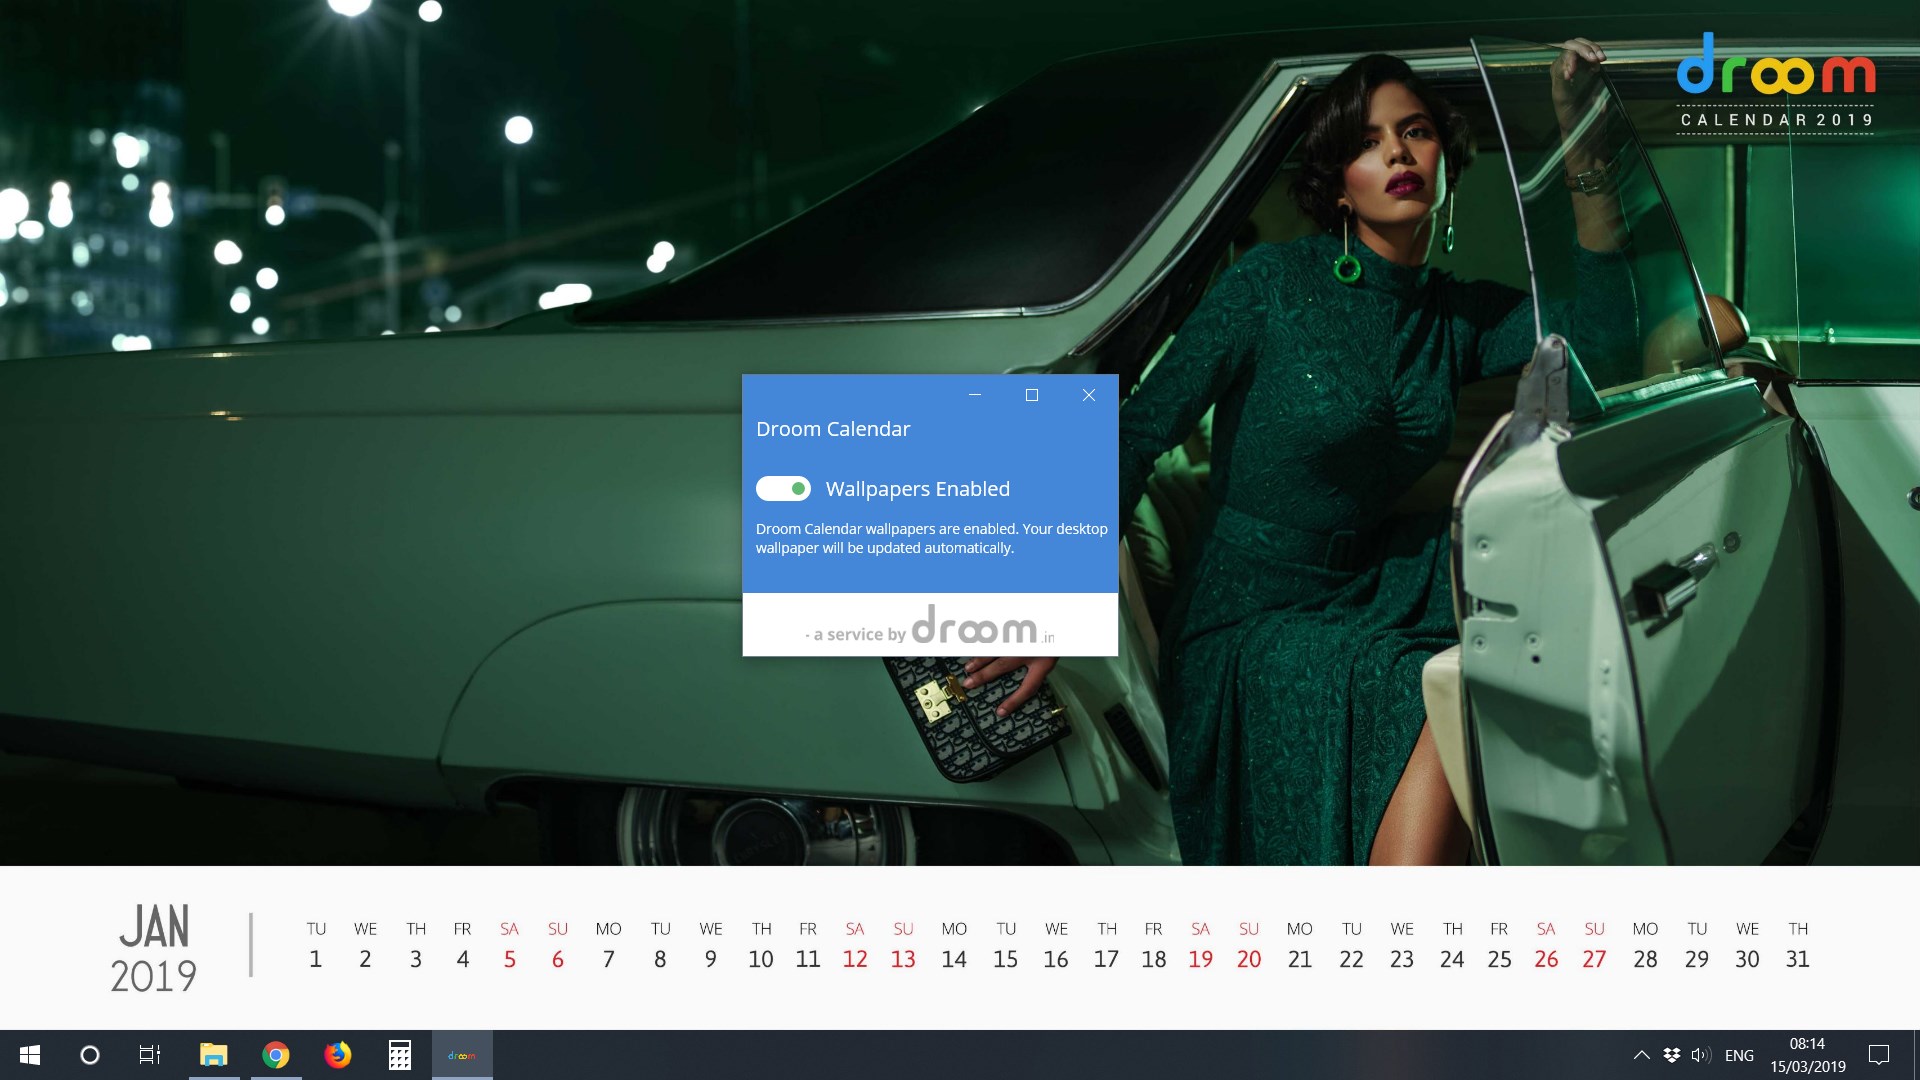Switch the ENG input language

point(1739,1055)
